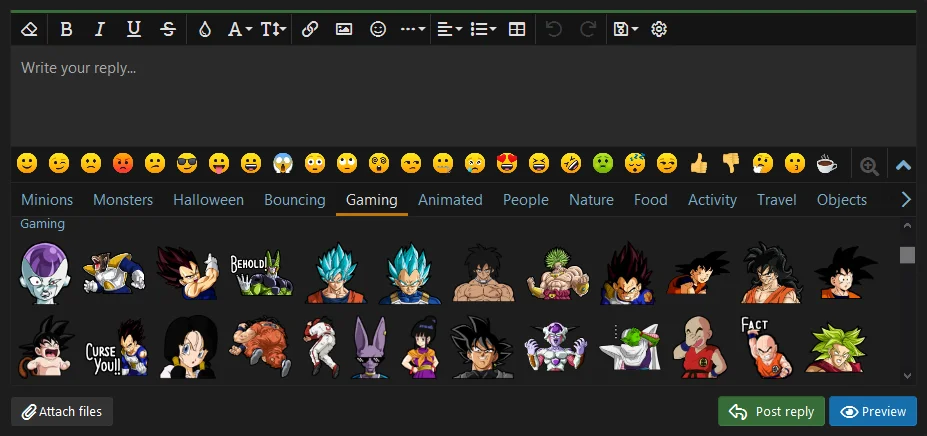This screenshot has height=436, width=927.
Task: Switch to the Animated tab
Action: 450,200
